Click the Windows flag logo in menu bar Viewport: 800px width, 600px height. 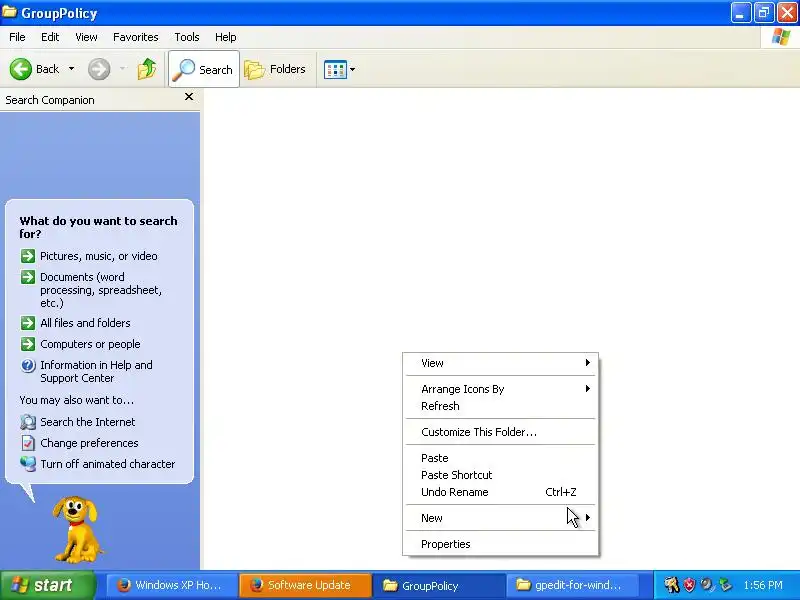781,37
